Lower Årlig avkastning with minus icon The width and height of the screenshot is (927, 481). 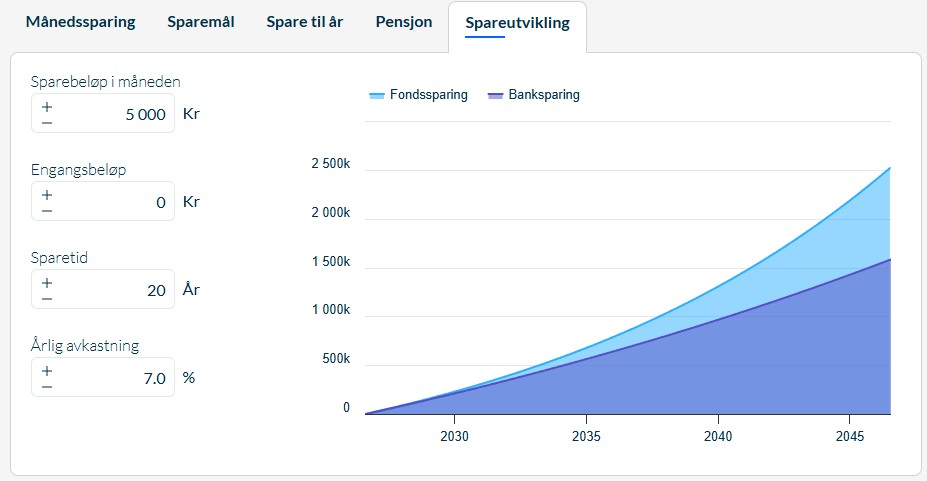pyautogui.click(x=47, y=387)
